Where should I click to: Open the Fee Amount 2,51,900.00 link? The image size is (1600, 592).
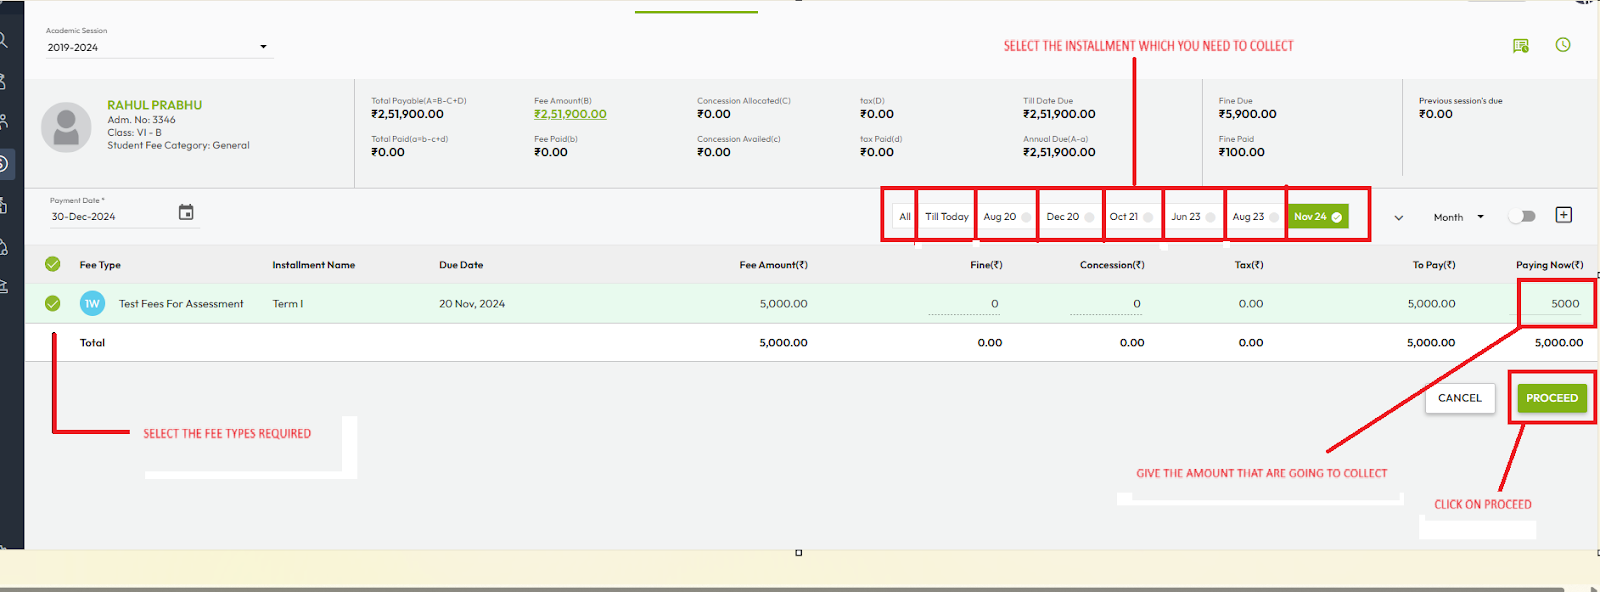tap(570, 114)
